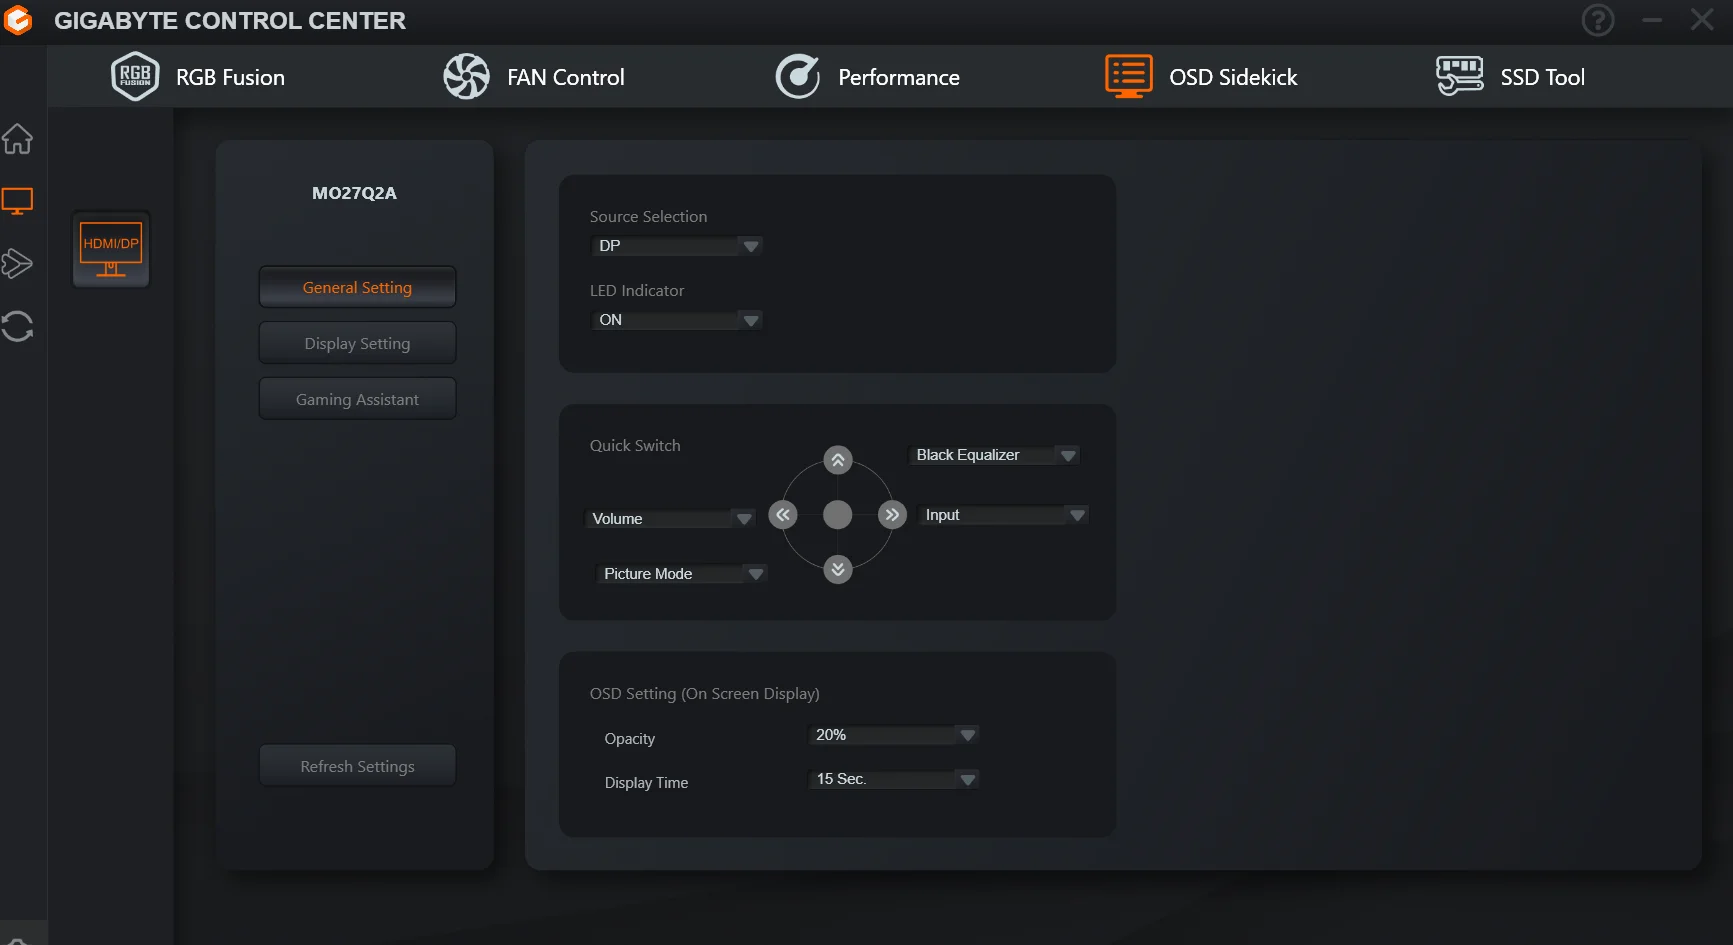
Task: Select the HDMI/DP monitor device thumbnail
Action: [x=111, y=250]
